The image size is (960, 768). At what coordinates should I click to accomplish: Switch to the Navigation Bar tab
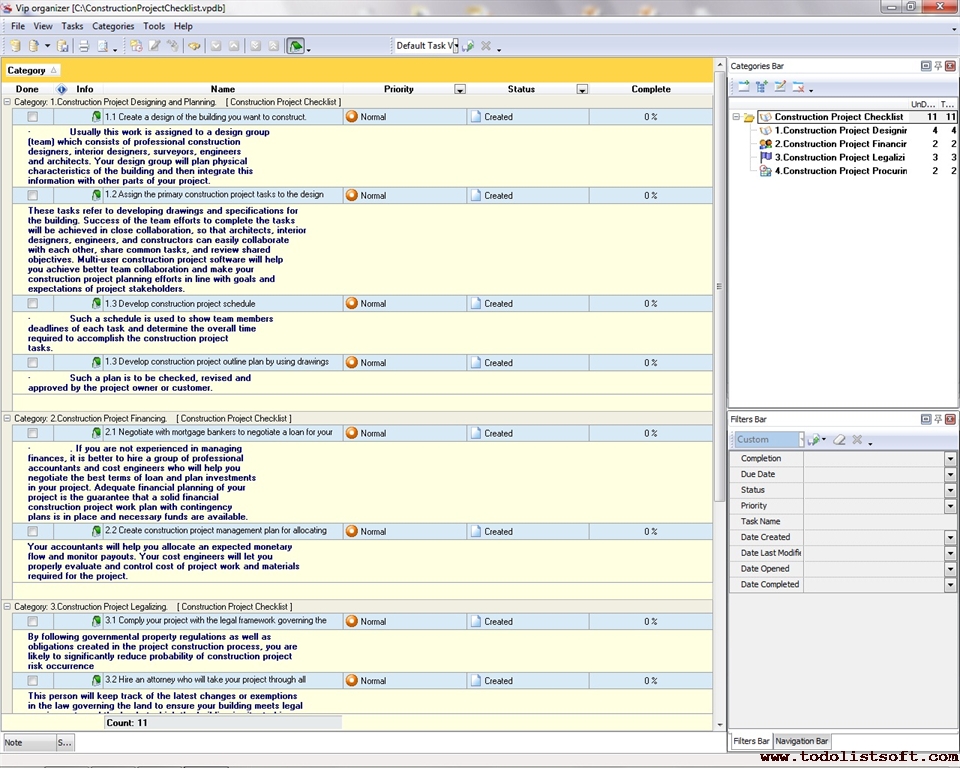click(x=802, y=741)
